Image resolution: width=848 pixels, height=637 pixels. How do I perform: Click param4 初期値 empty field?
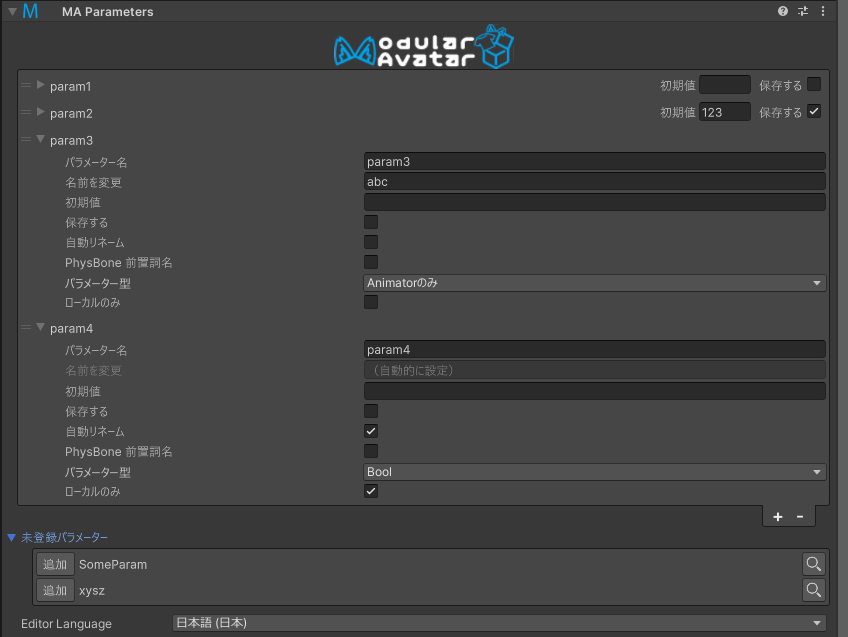click(x=594, y=391)
